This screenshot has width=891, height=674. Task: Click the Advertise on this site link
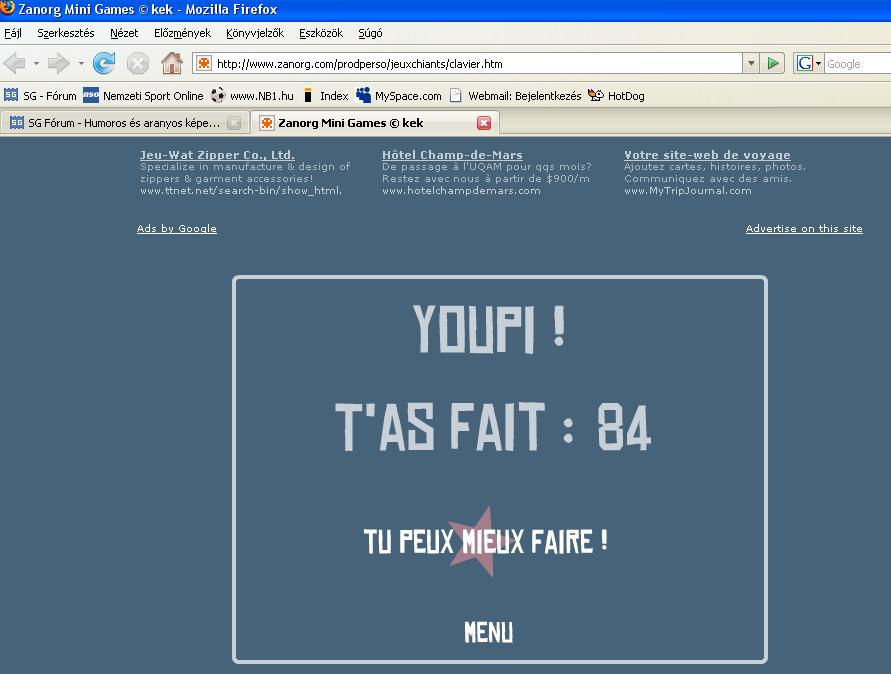803,229
